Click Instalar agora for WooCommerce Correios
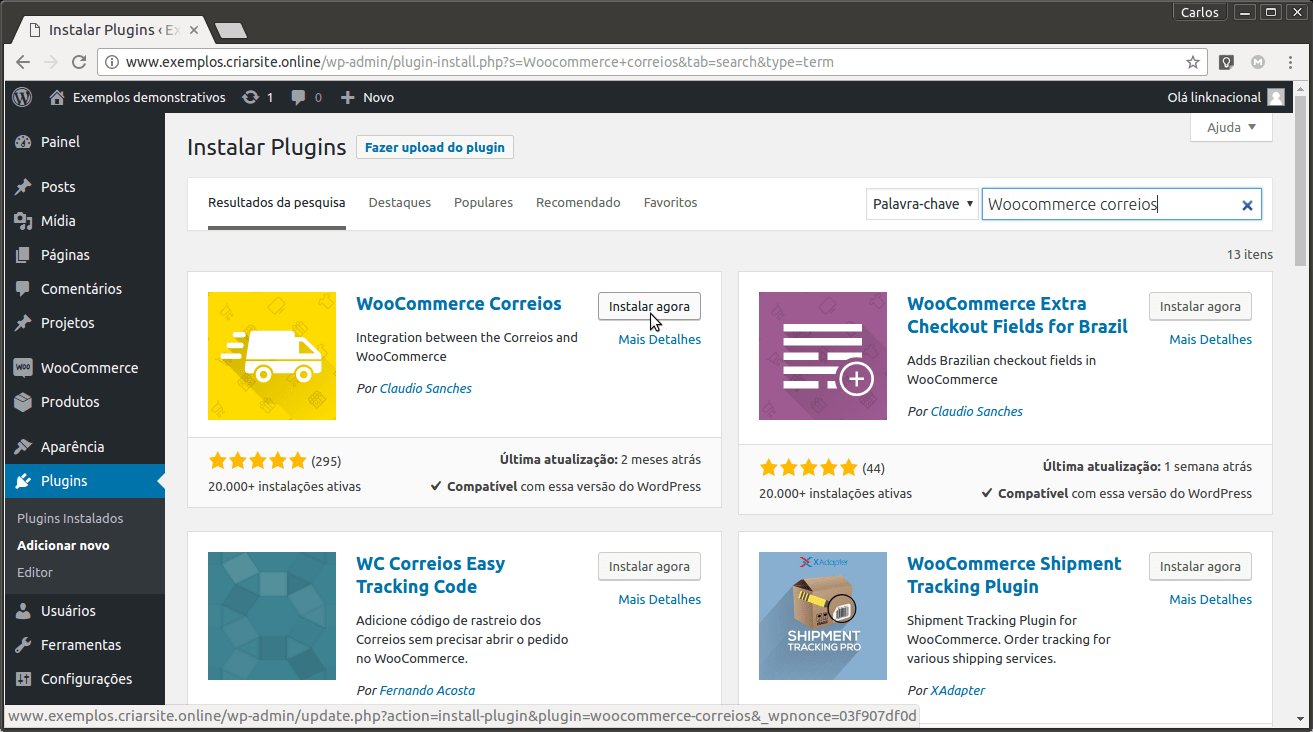The image size is (1313, 732). point(649,306)
